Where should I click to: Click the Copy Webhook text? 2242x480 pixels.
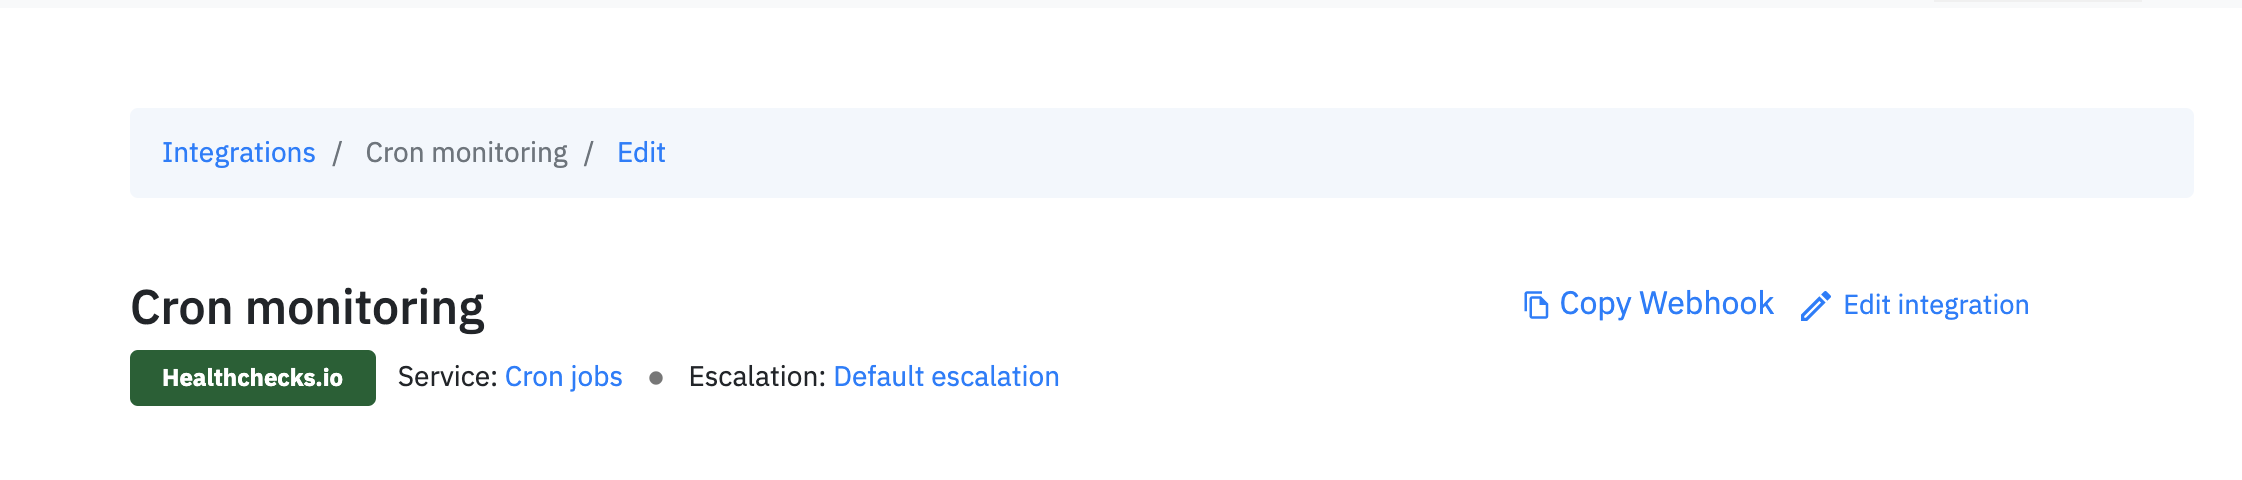point(1666,303)
